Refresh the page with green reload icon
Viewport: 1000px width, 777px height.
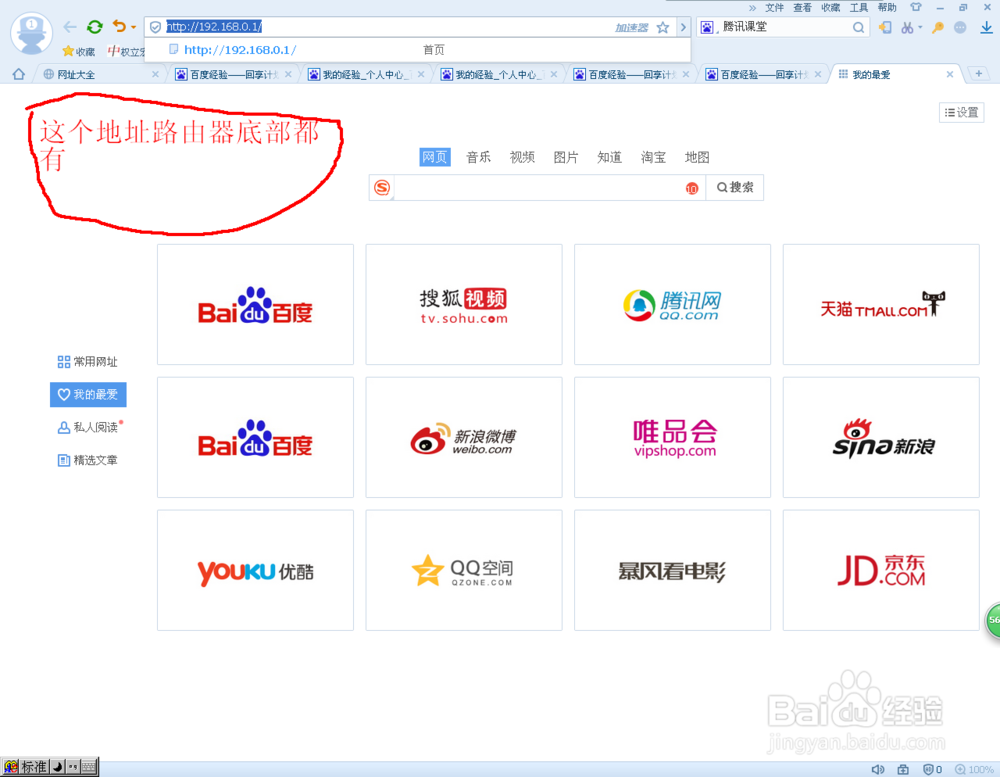click(x=94, y=27)
